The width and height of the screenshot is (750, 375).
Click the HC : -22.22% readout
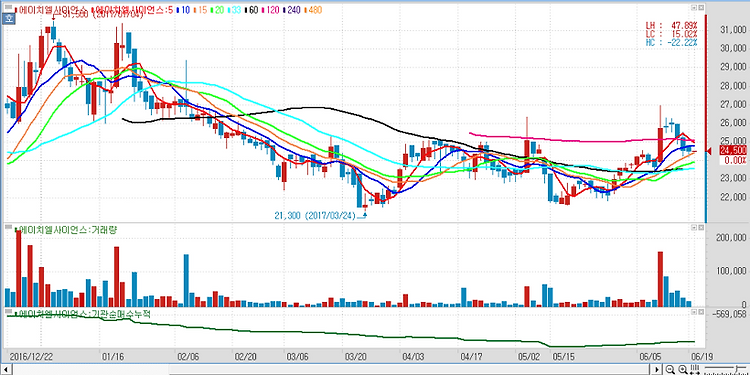(672, 43)
